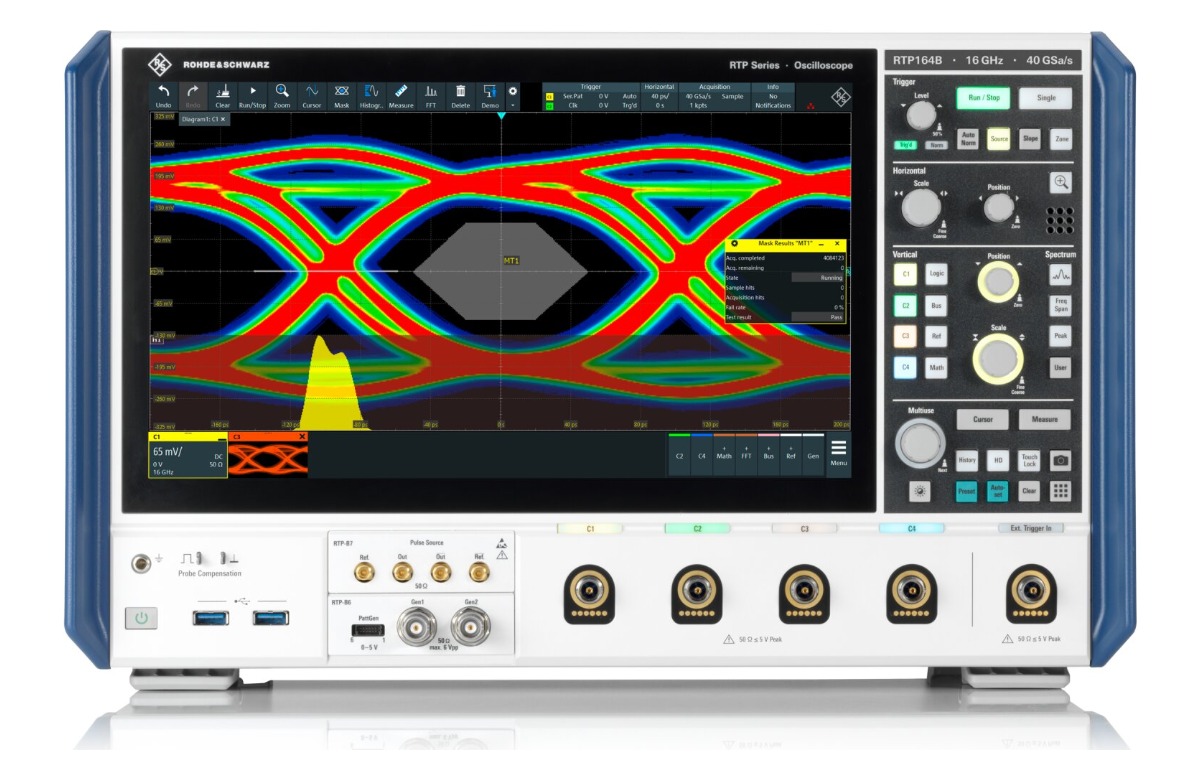Open toolbar settings gear dropdown
1200x780 pixels.
click(x=513, y=95)
